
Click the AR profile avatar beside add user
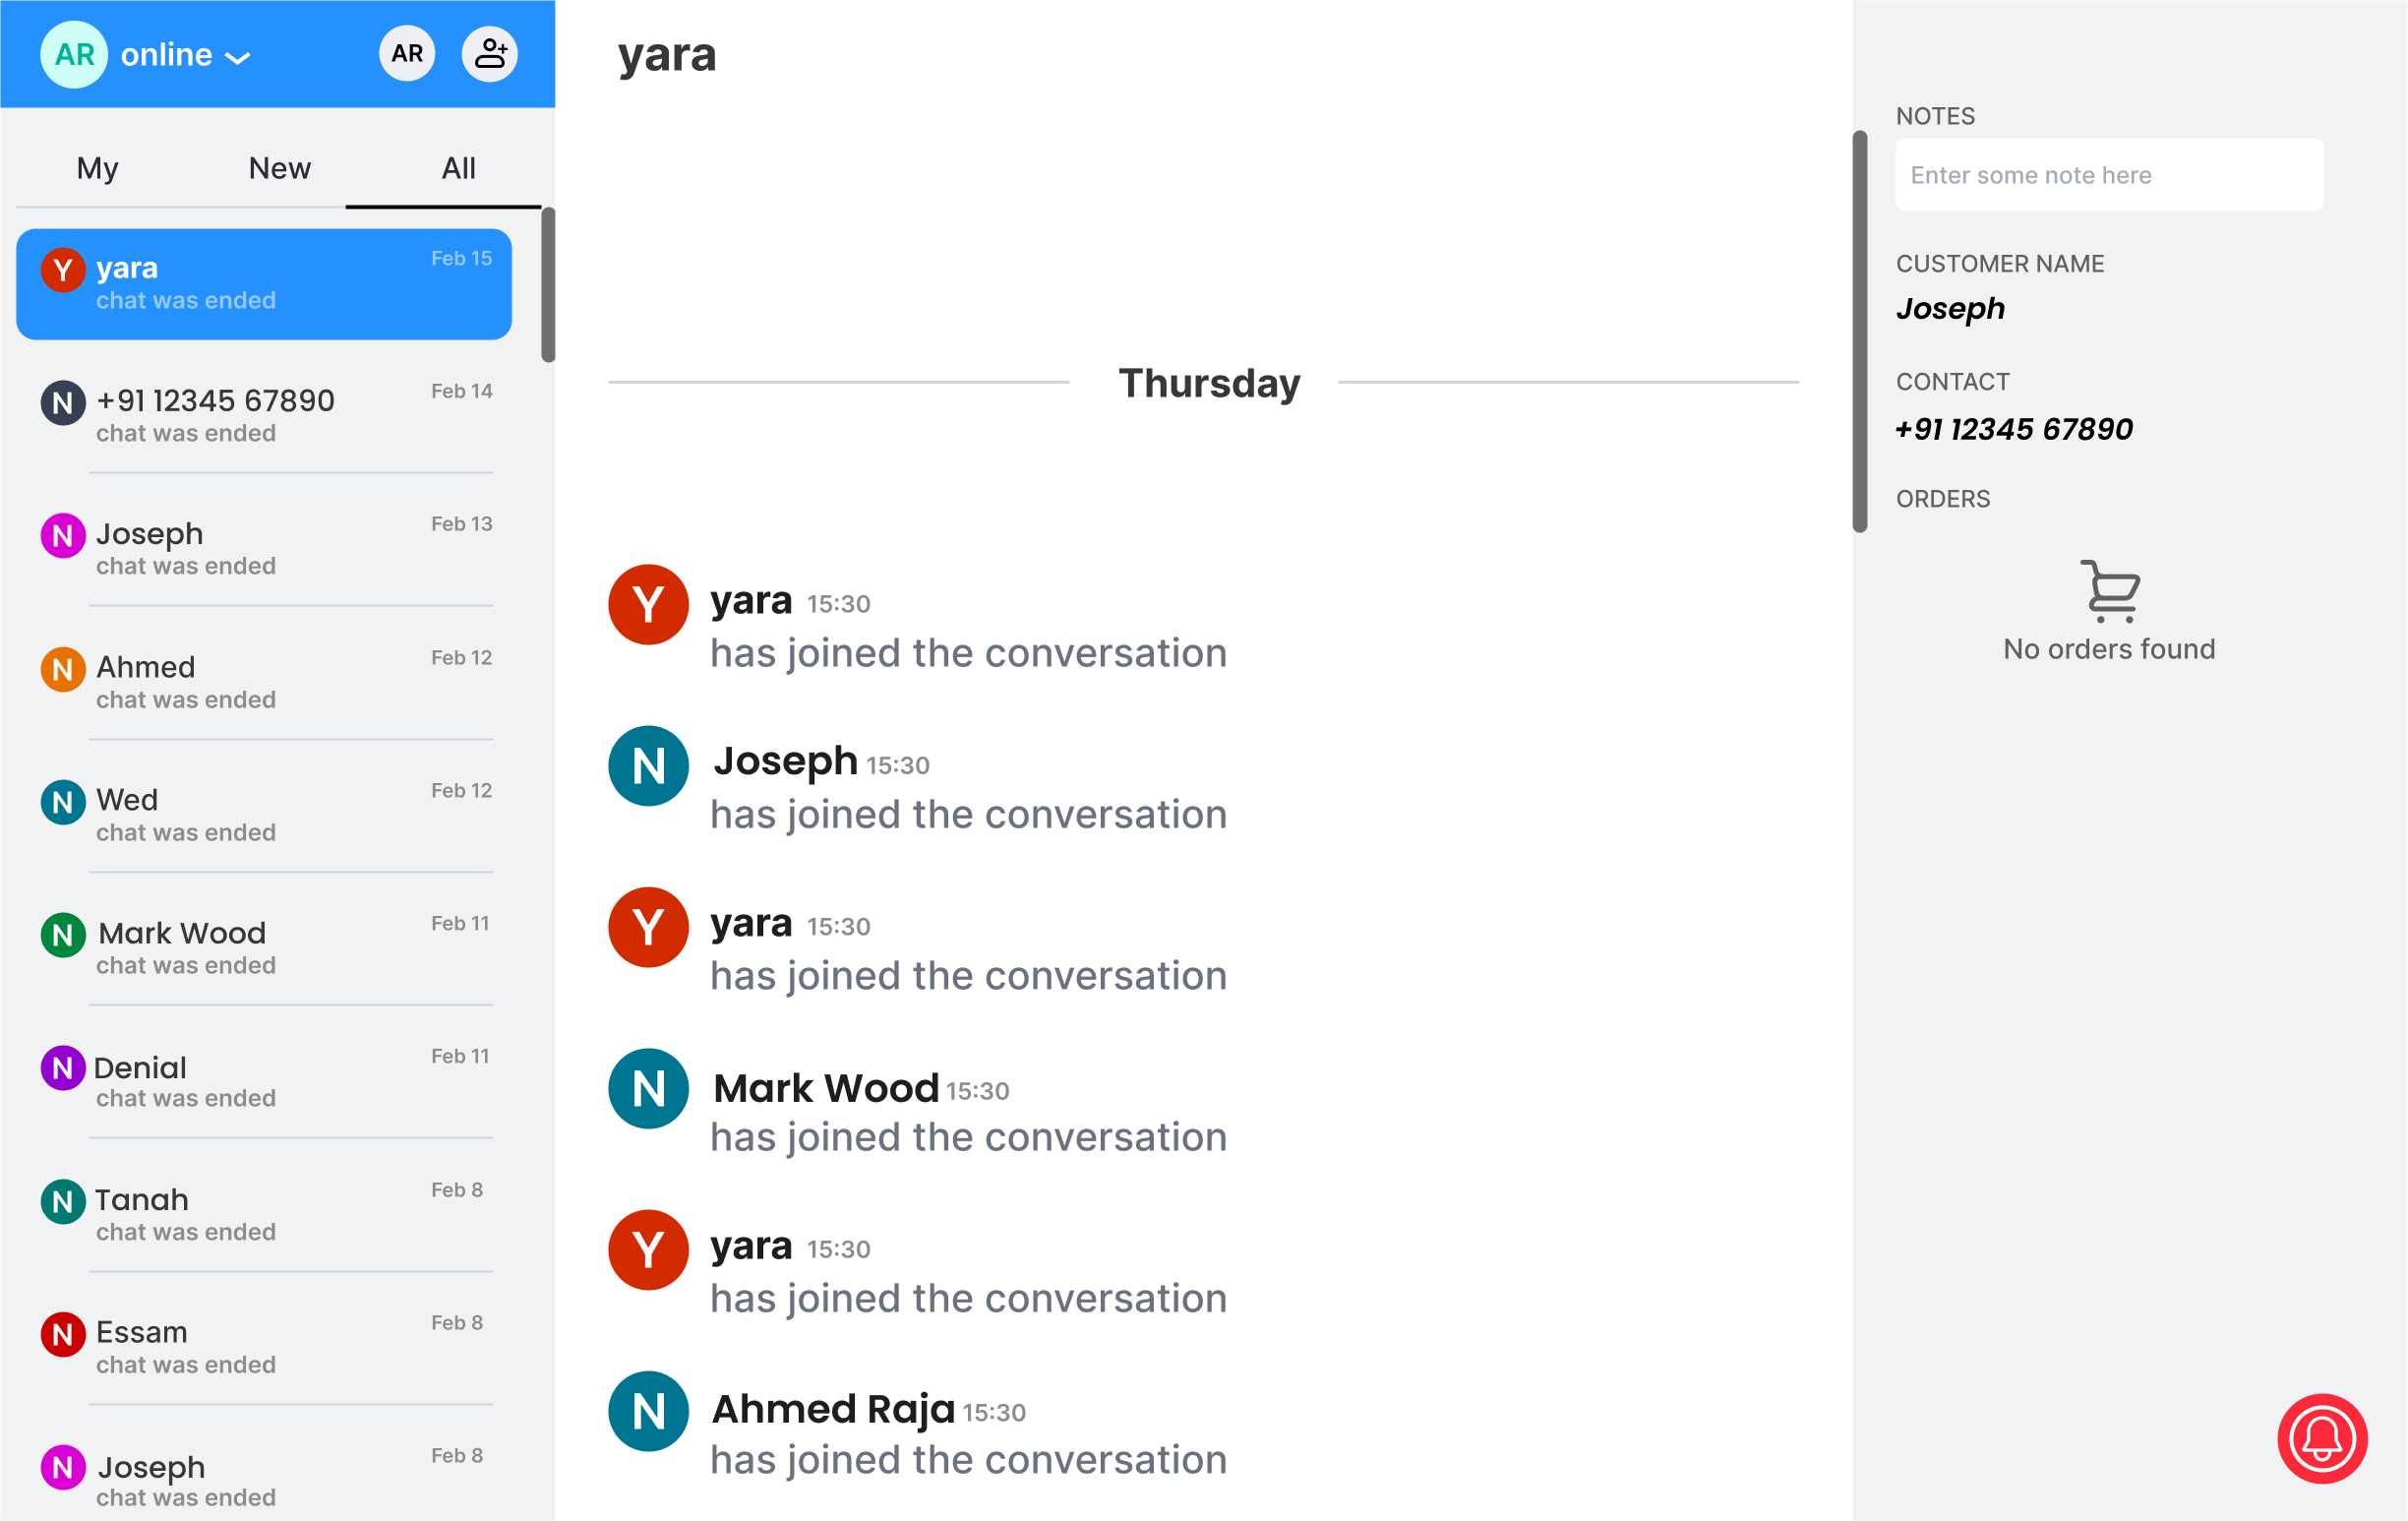point(407,54)
